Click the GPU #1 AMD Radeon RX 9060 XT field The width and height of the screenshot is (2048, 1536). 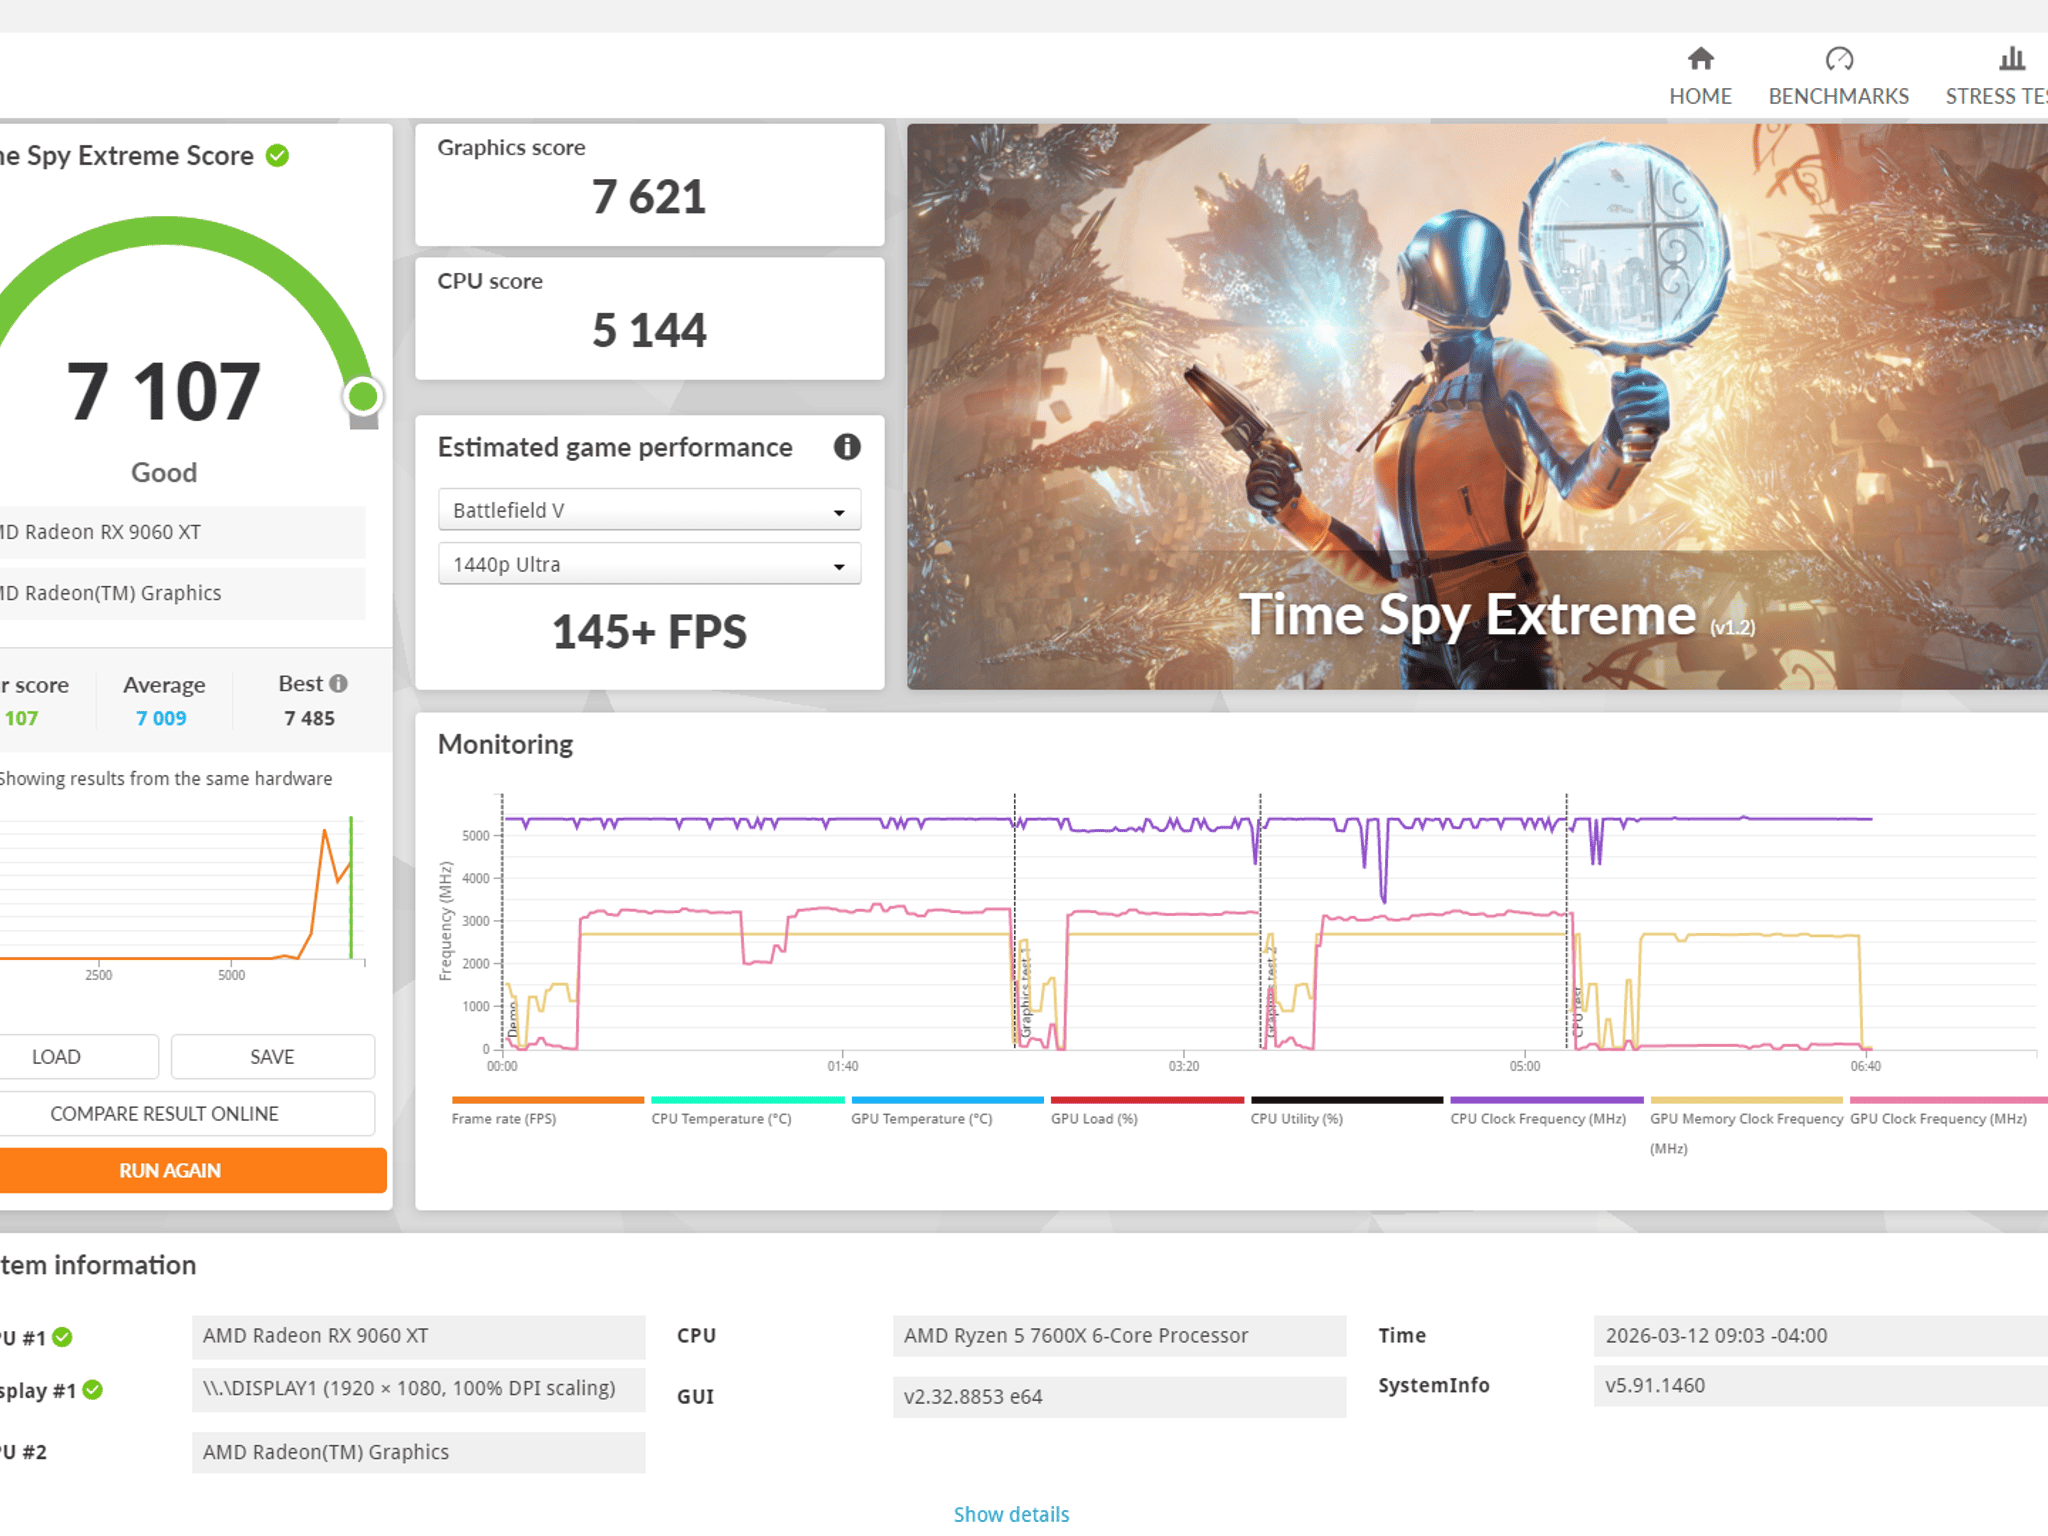418,1336
